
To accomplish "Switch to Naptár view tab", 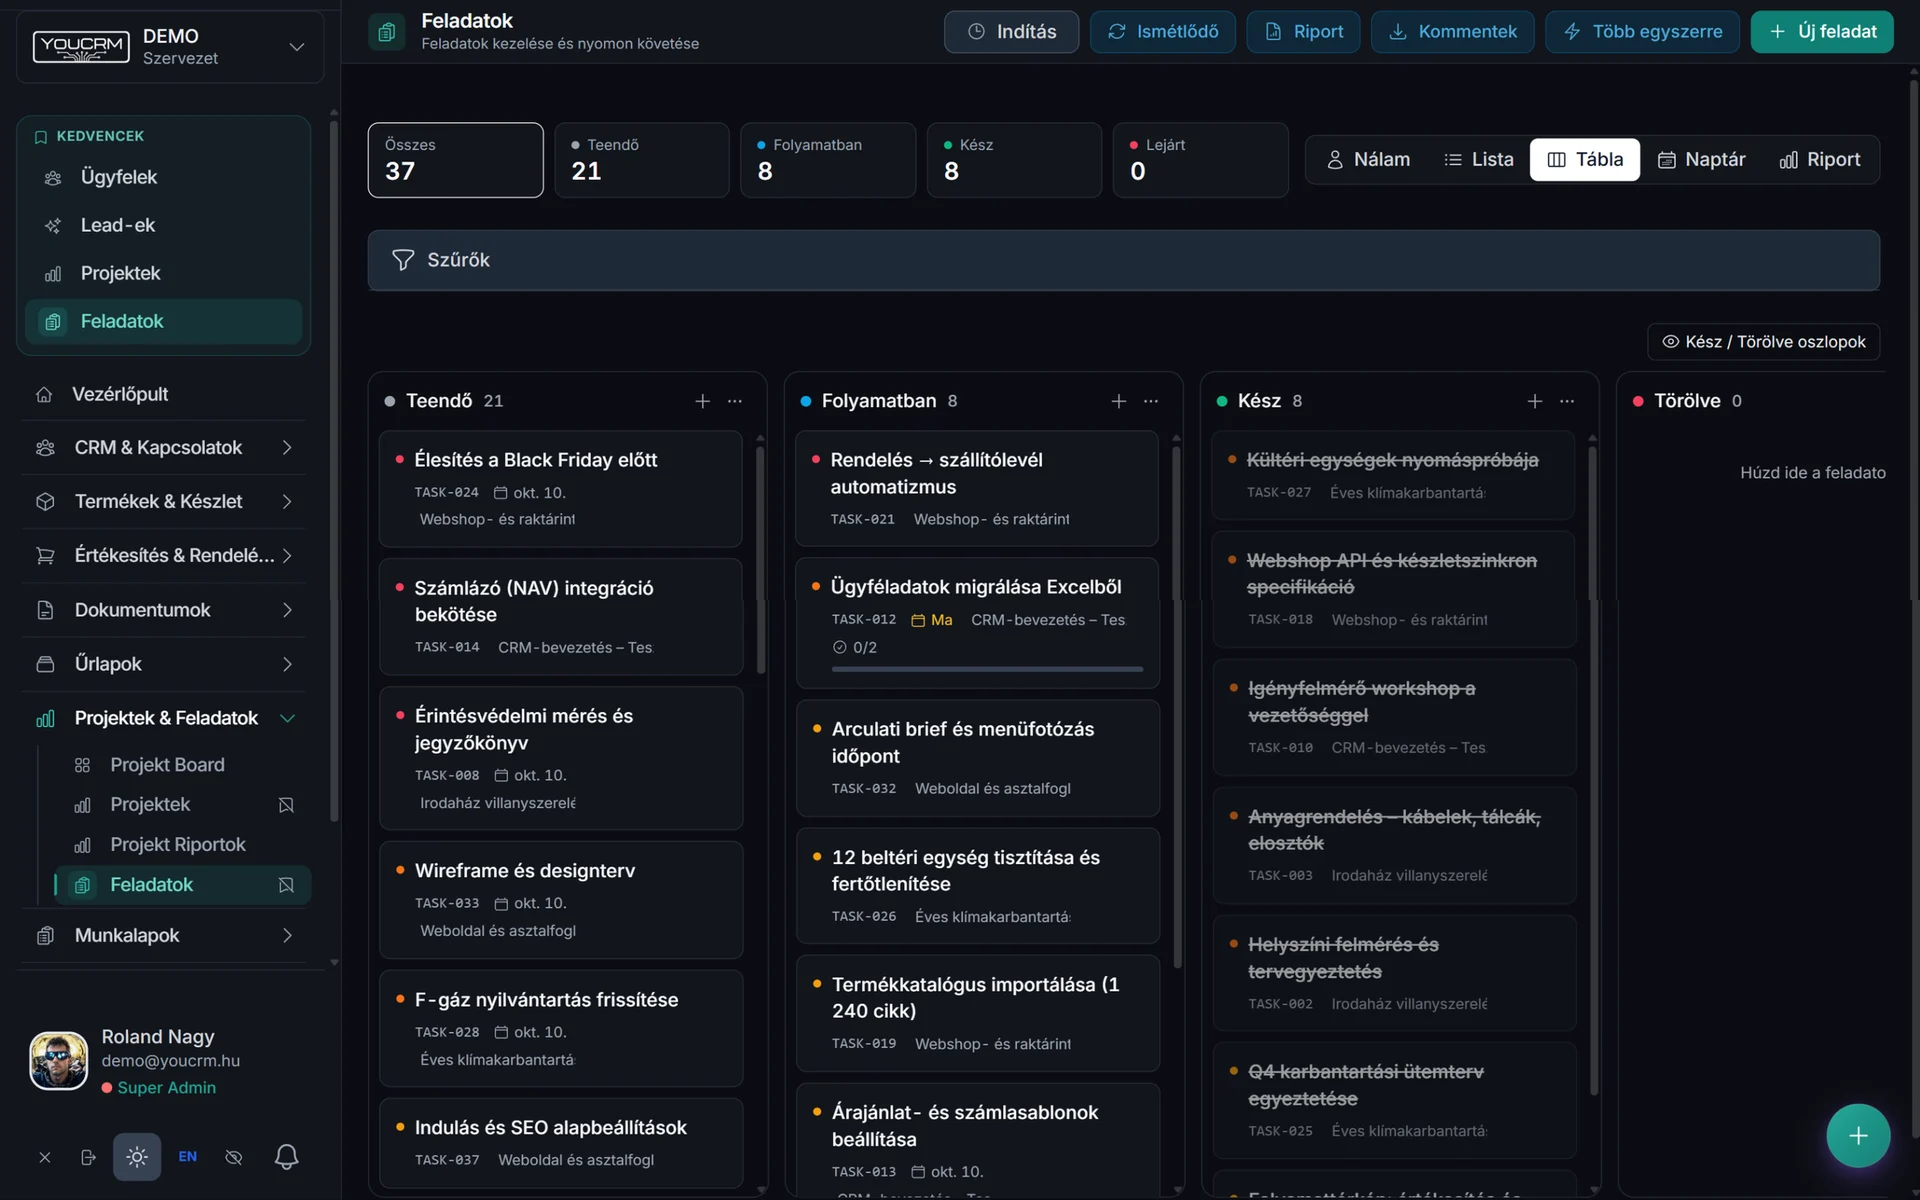I will [x=1701, y=160].
